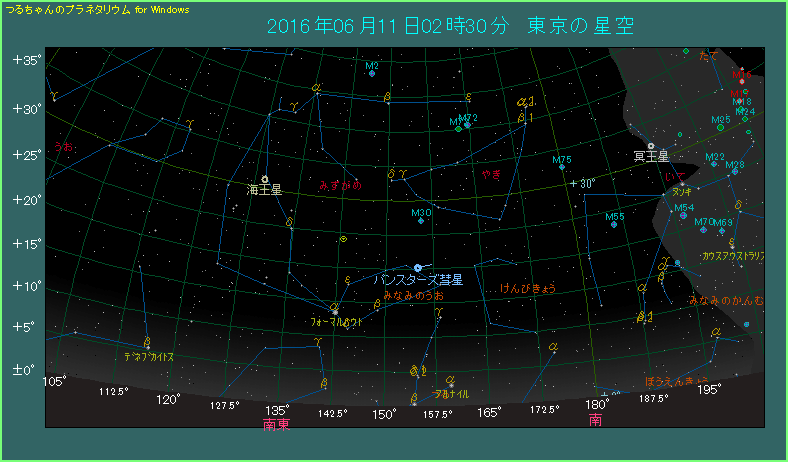
Task: Click the Neptune (海王星) planet marker
Action: (265, 180)
